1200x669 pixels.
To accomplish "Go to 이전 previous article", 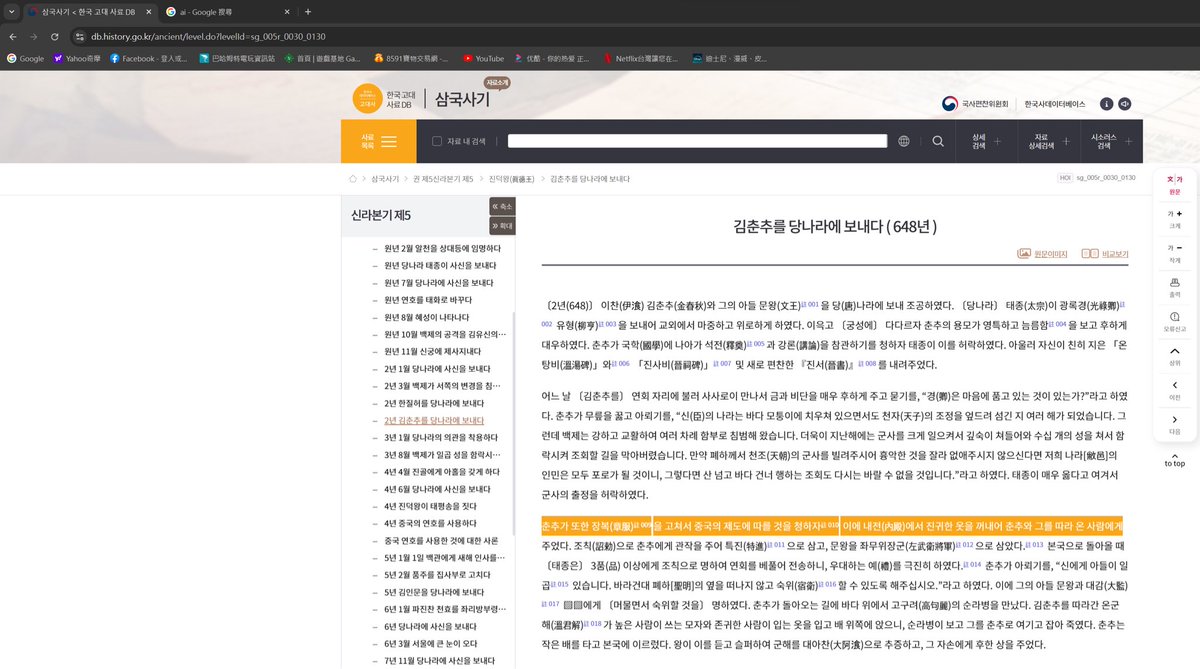I will [x=1174, y=389].
